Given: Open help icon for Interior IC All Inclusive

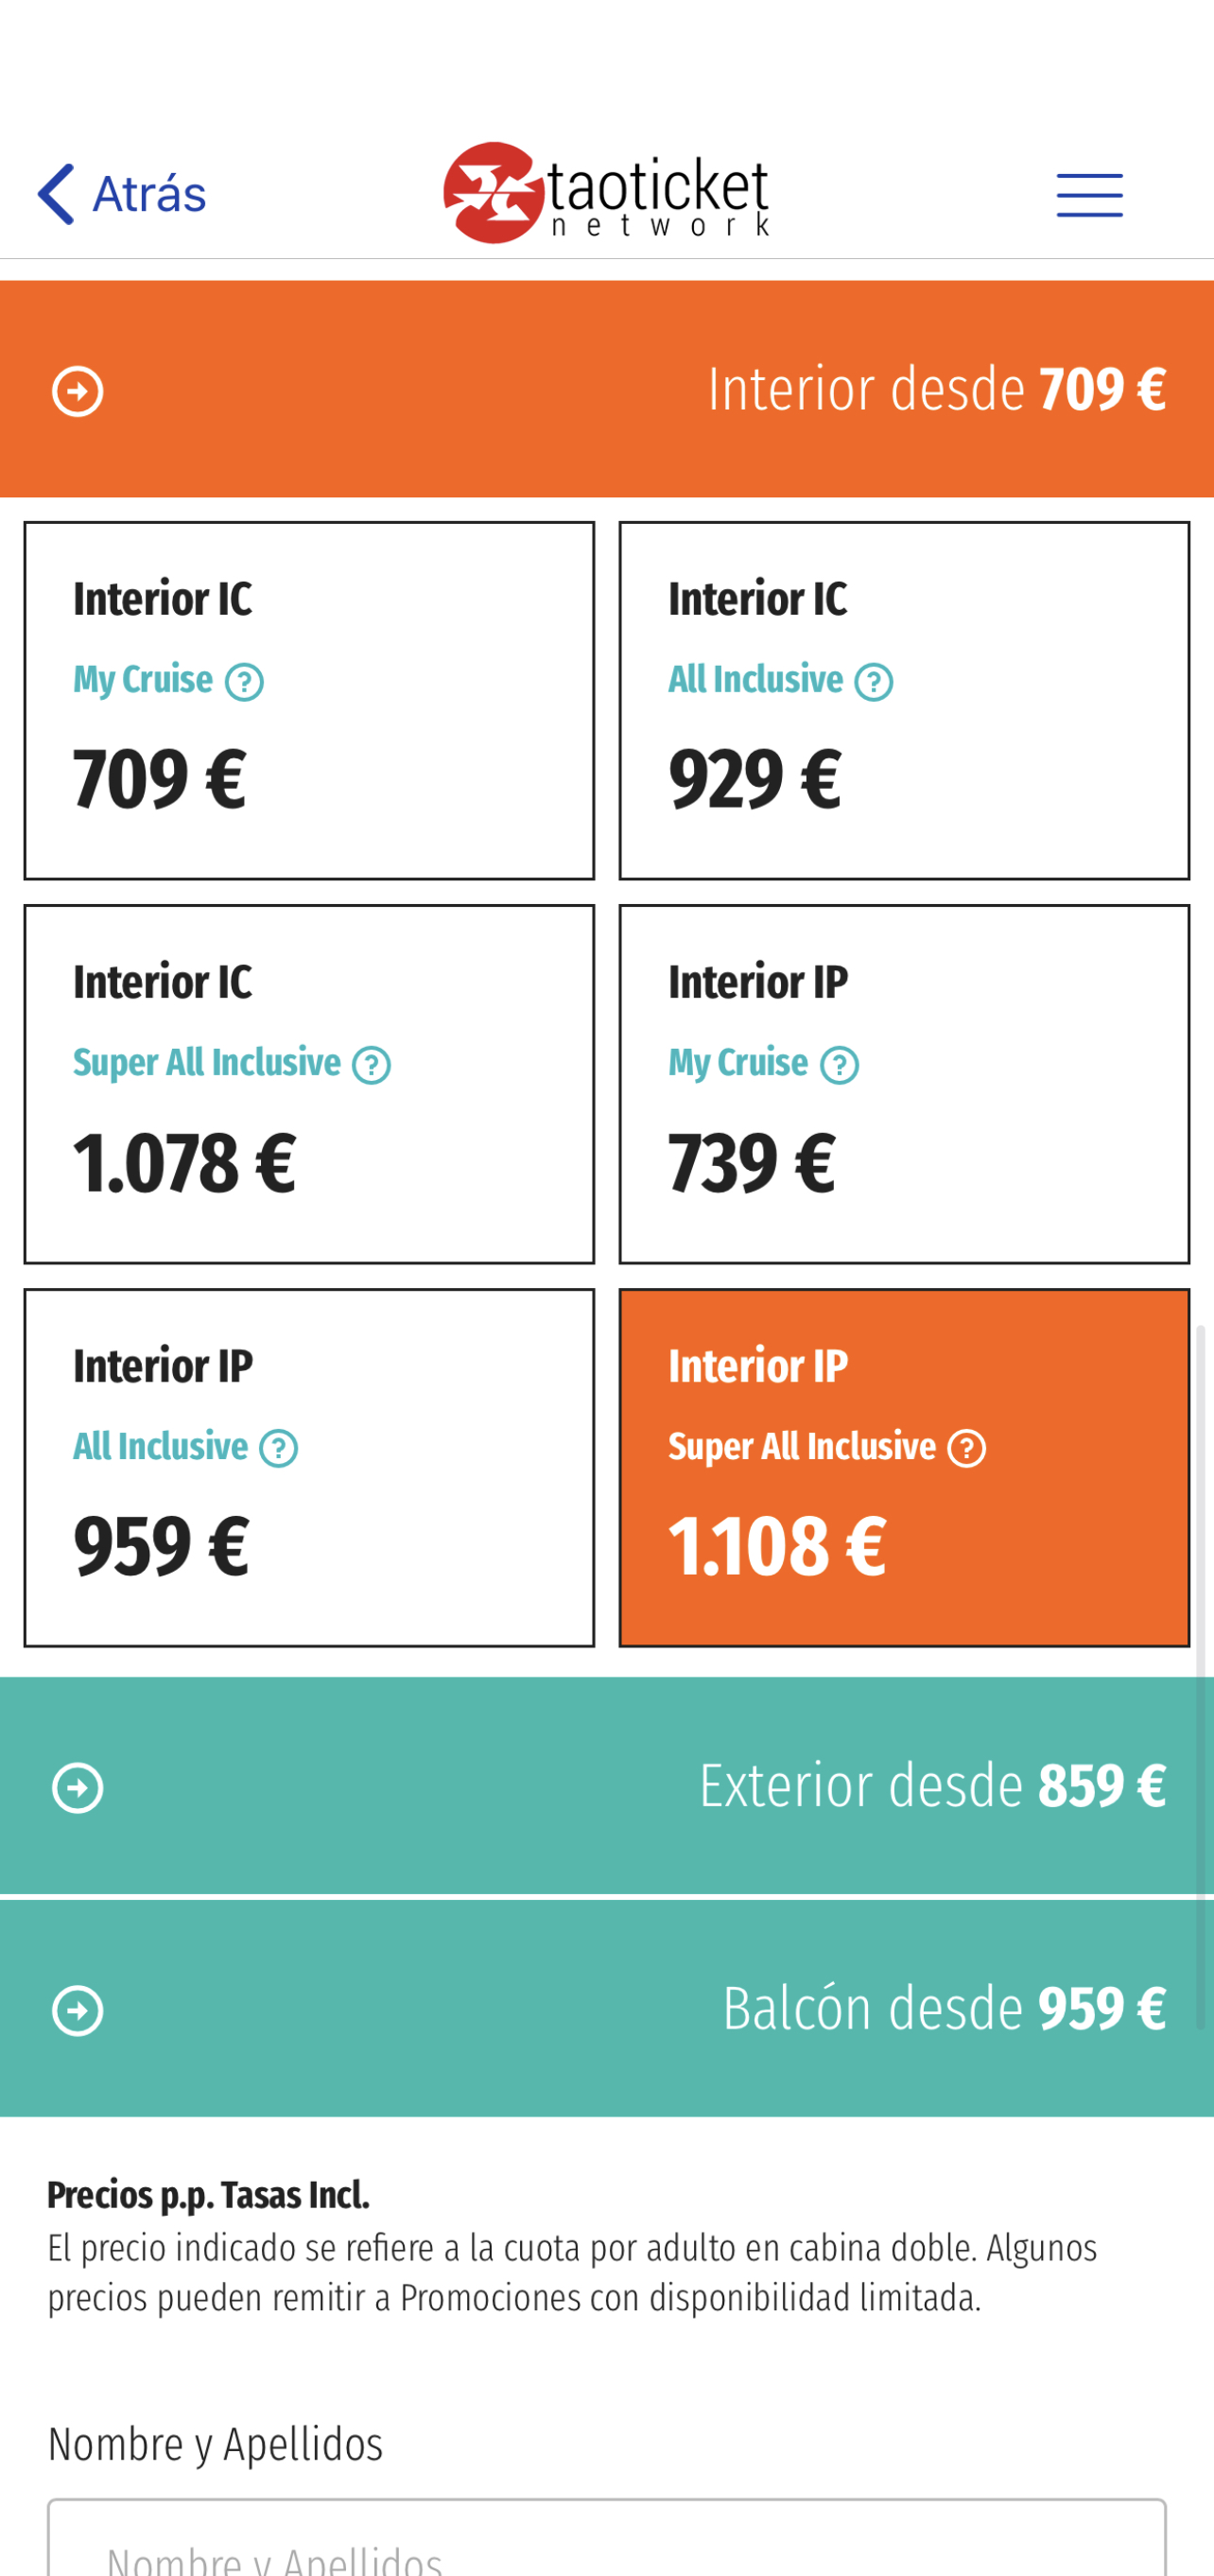Looking at the screenshot, I should pos(873,682).
